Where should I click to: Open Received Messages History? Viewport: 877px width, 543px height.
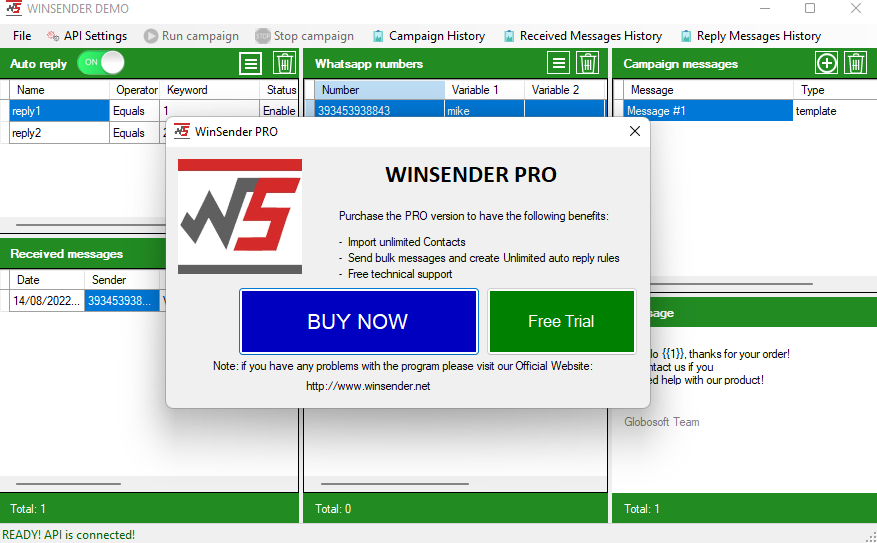[x=583, y=36]
